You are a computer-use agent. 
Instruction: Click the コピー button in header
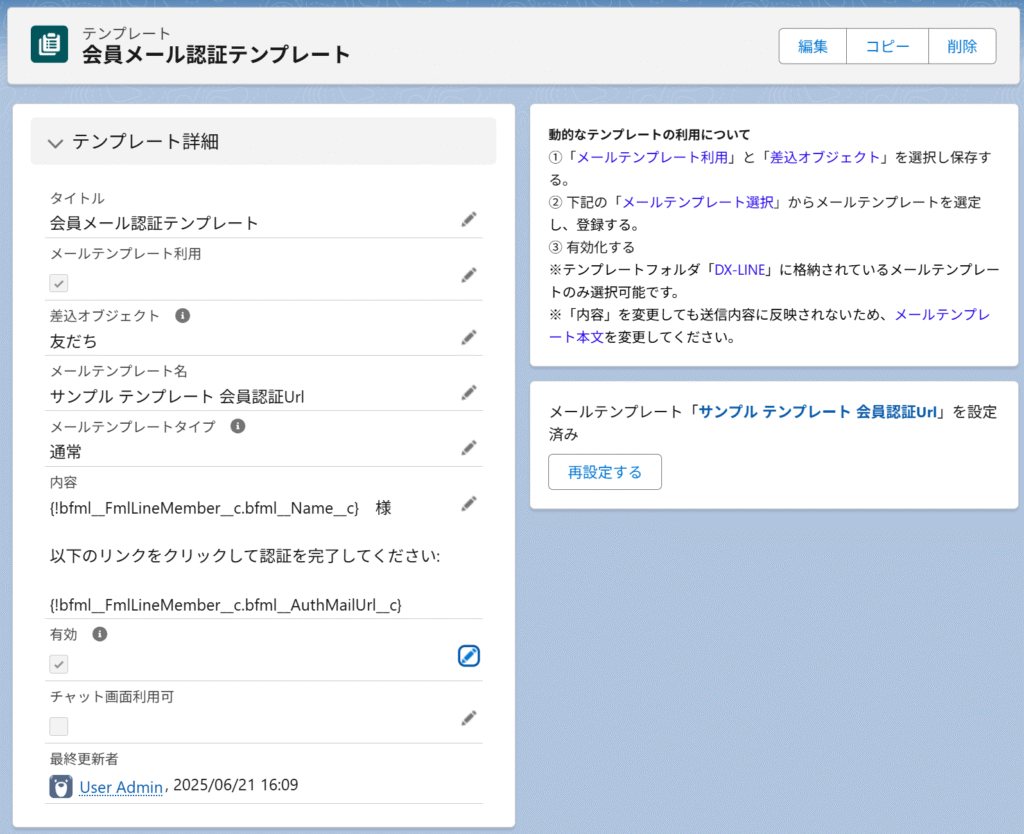(x=887, y=46)
